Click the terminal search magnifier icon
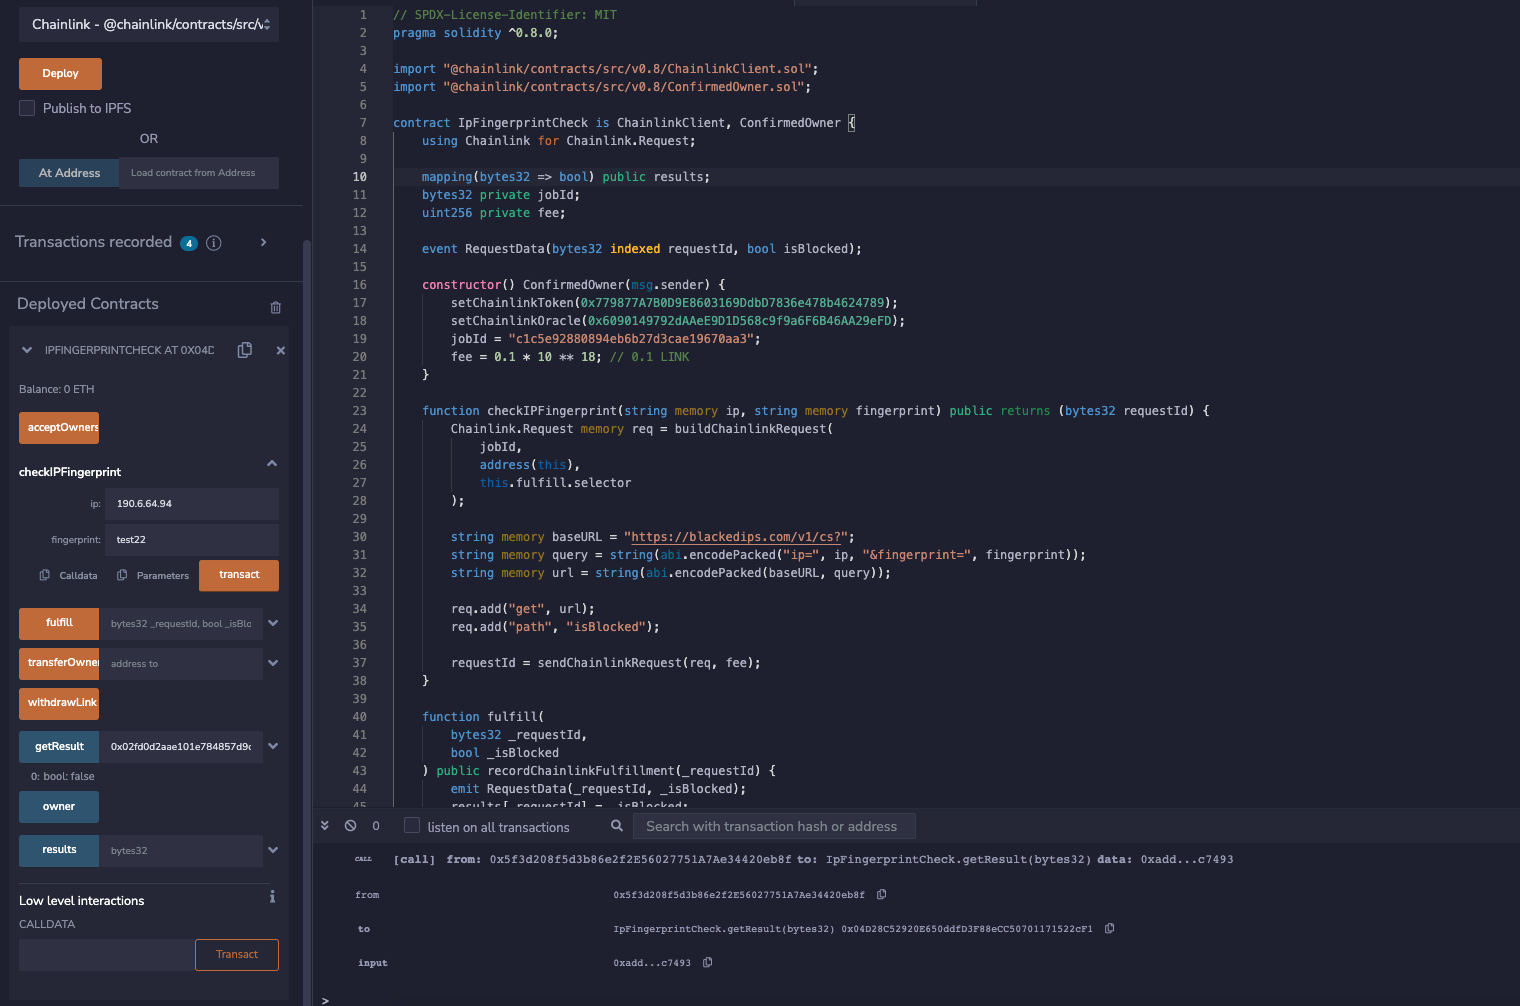The width and height of the screenshot is (1520, 1006). point(617,826)
